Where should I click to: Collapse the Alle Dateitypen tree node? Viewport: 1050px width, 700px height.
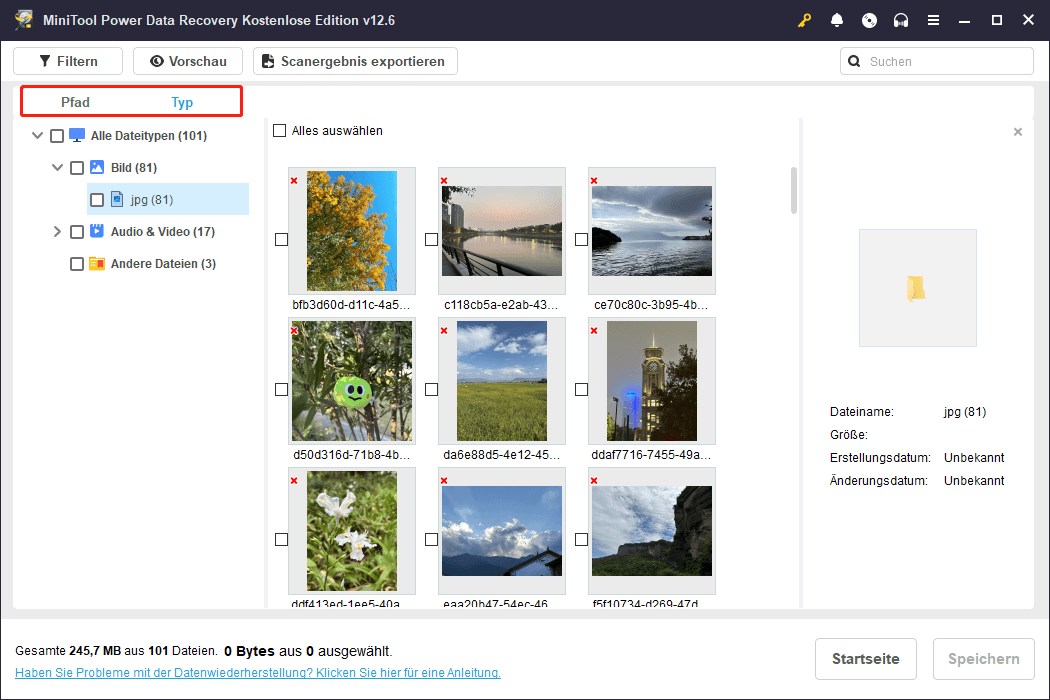[38, 136]
